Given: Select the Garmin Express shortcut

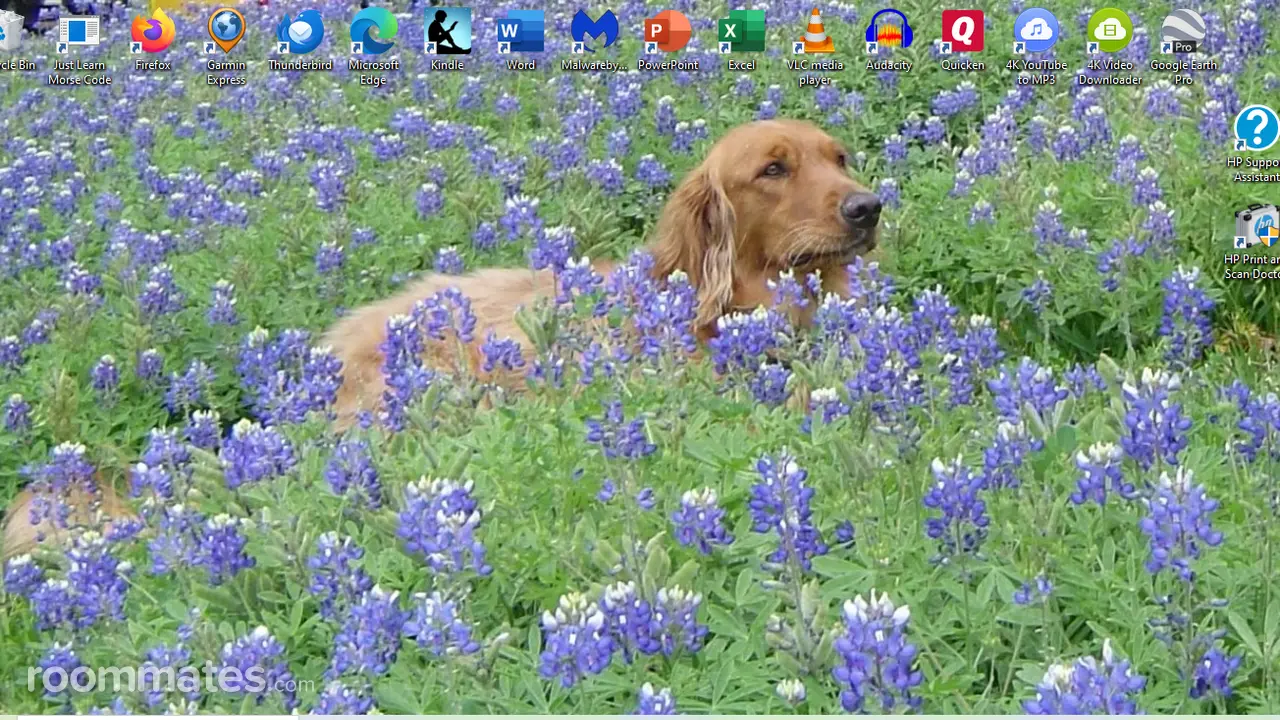Looking at the screenshot, I should [226, 47].
